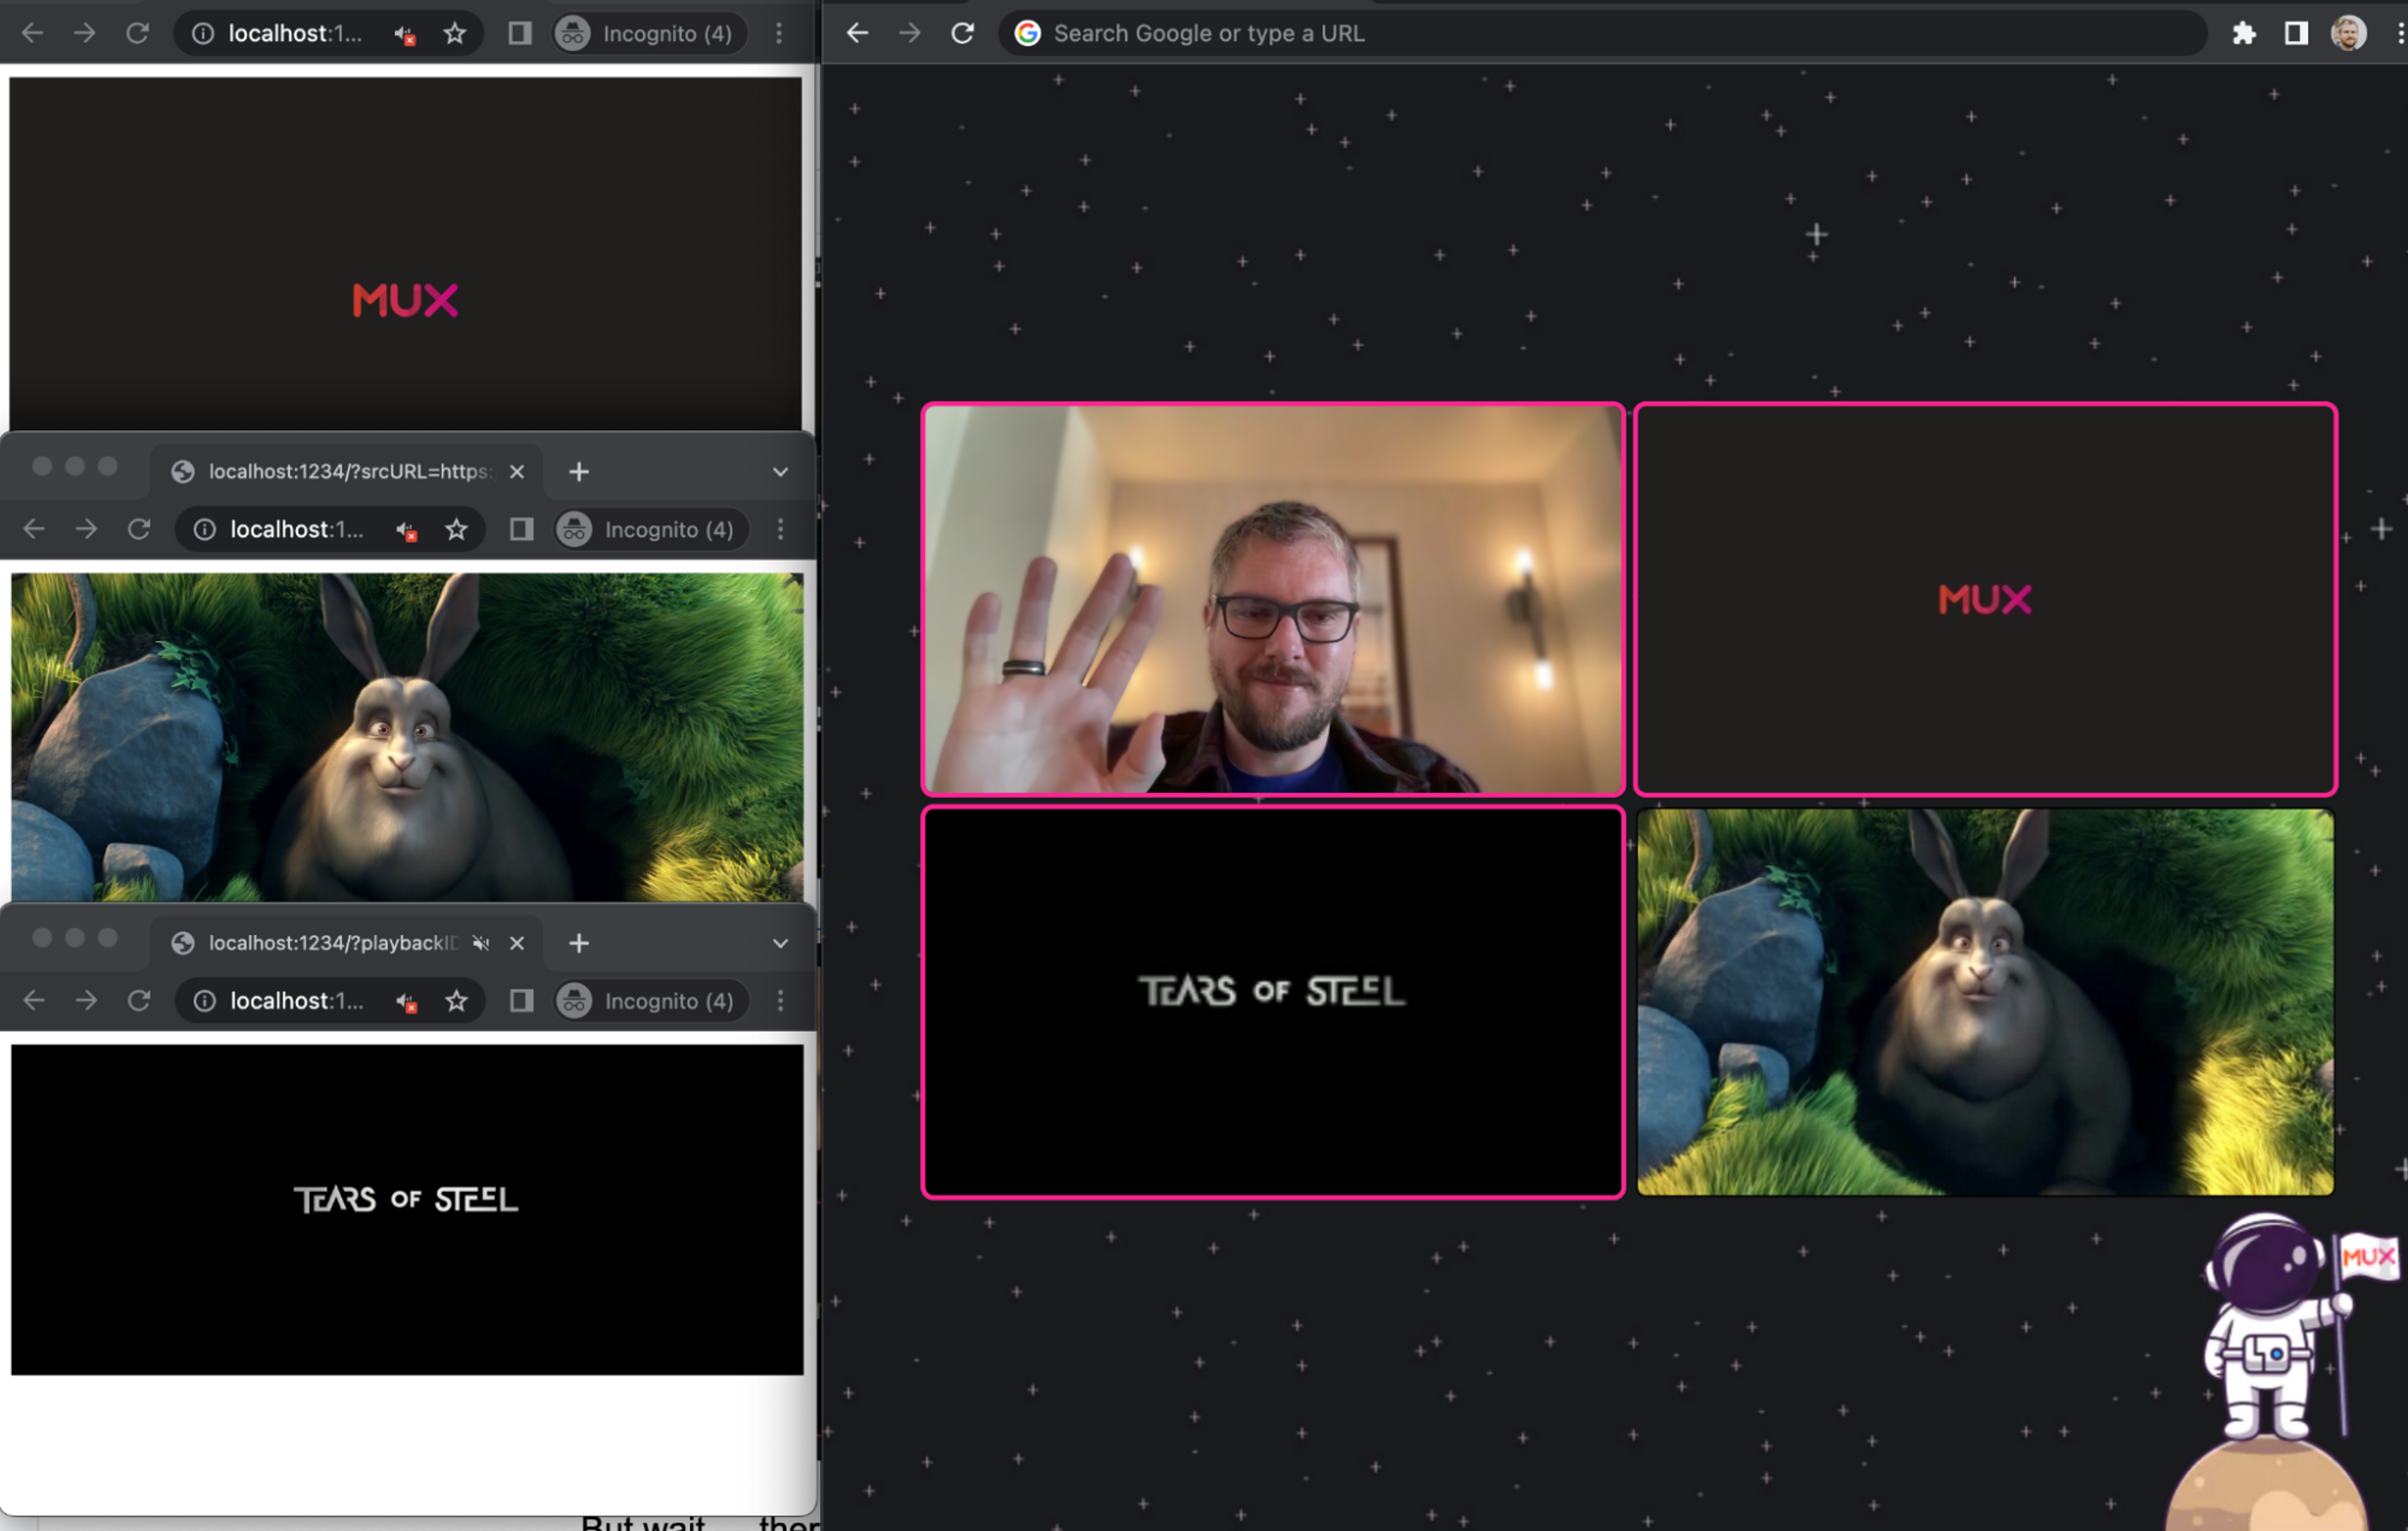
Task: Open Chrome menu in the playbackID window
Action: pyautogui.click(x=781, y=1001)
